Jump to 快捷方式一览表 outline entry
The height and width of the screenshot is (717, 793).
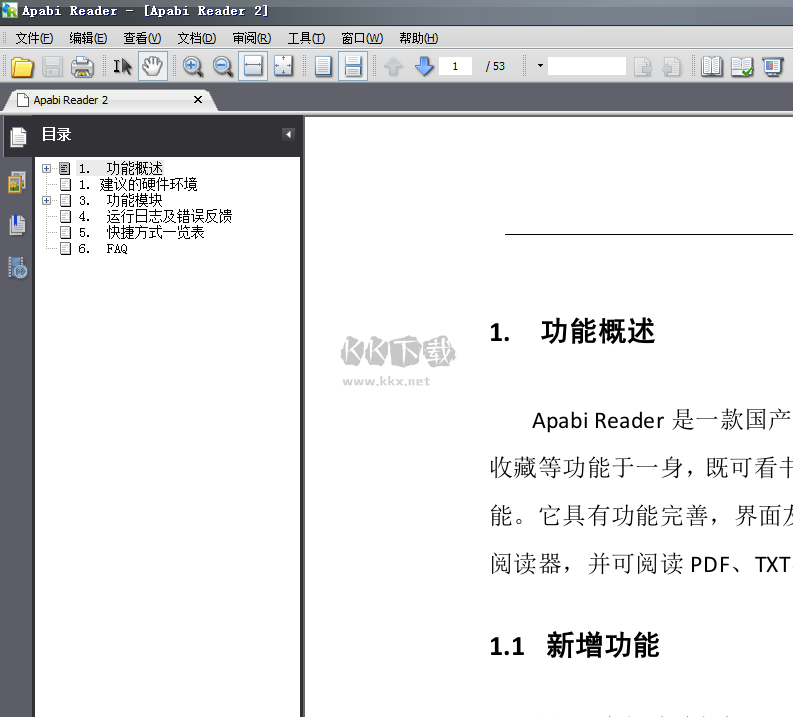tap(141, 233)
